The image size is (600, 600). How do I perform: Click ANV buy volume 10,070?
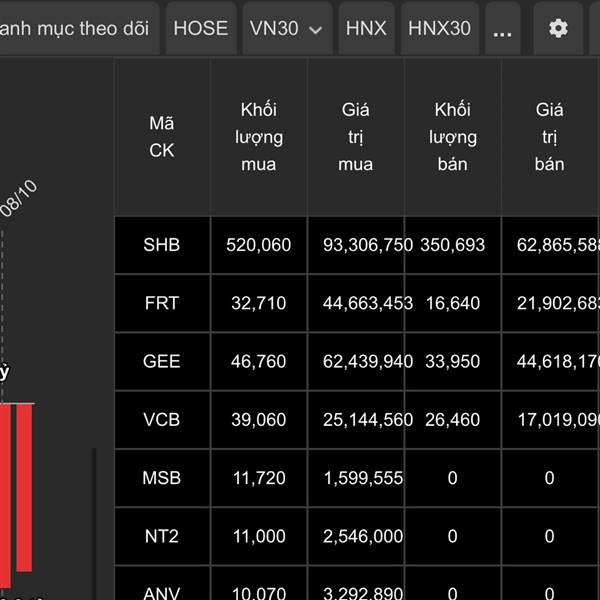[259, 593]
